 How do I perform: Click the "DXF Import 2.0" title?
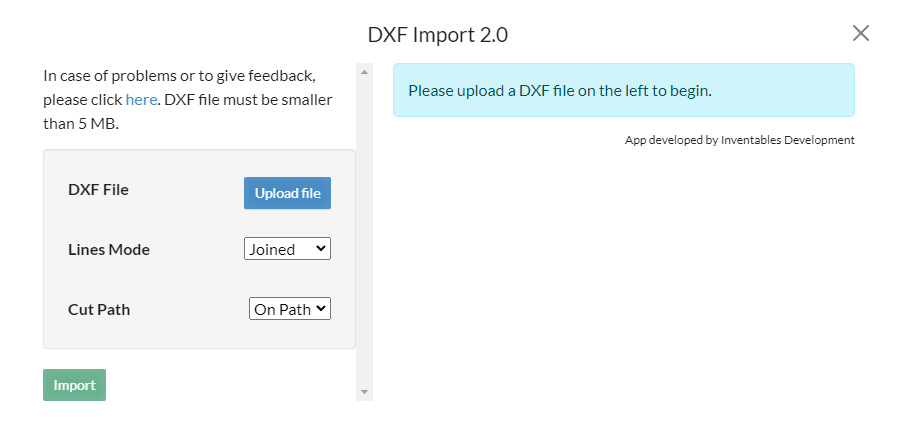(438, 35)
